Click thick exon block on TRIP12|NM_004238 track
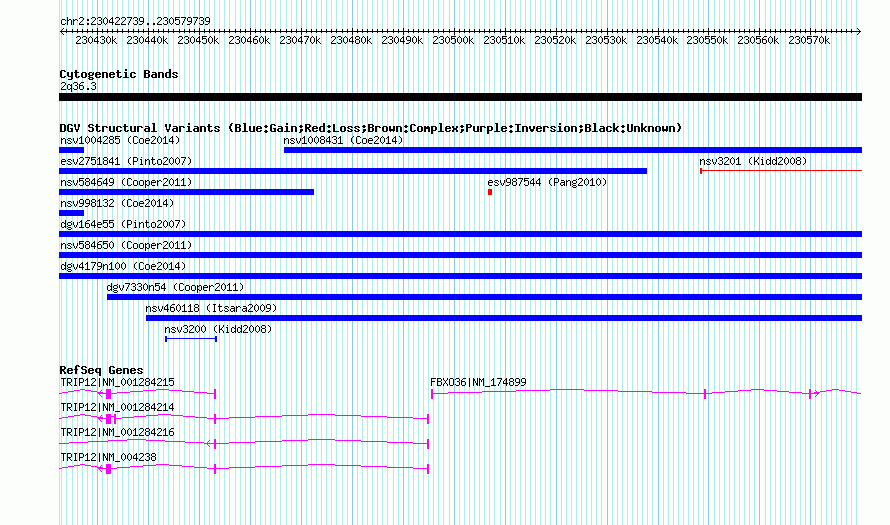 [x=108, y=469]
